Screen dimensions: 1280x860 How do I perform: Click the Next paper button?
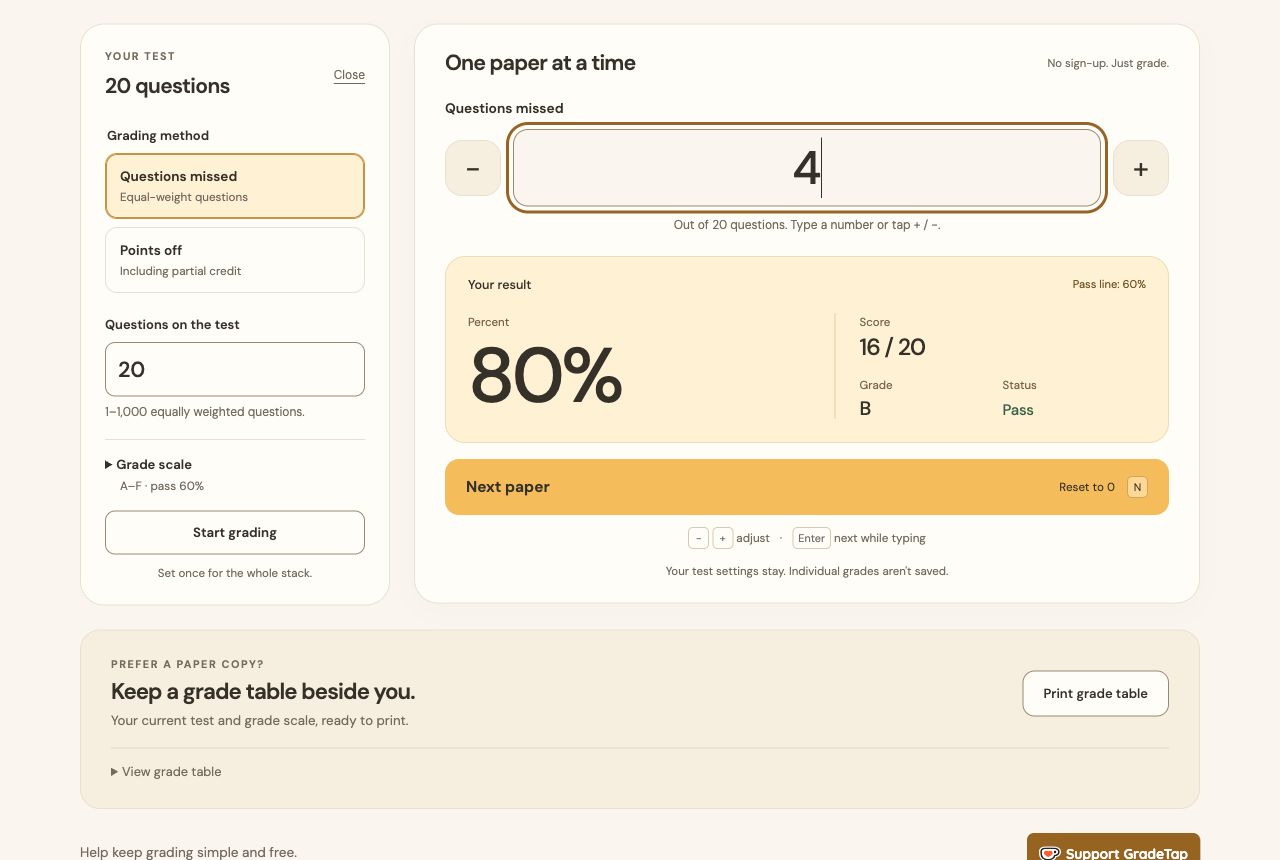pos(807,487)
